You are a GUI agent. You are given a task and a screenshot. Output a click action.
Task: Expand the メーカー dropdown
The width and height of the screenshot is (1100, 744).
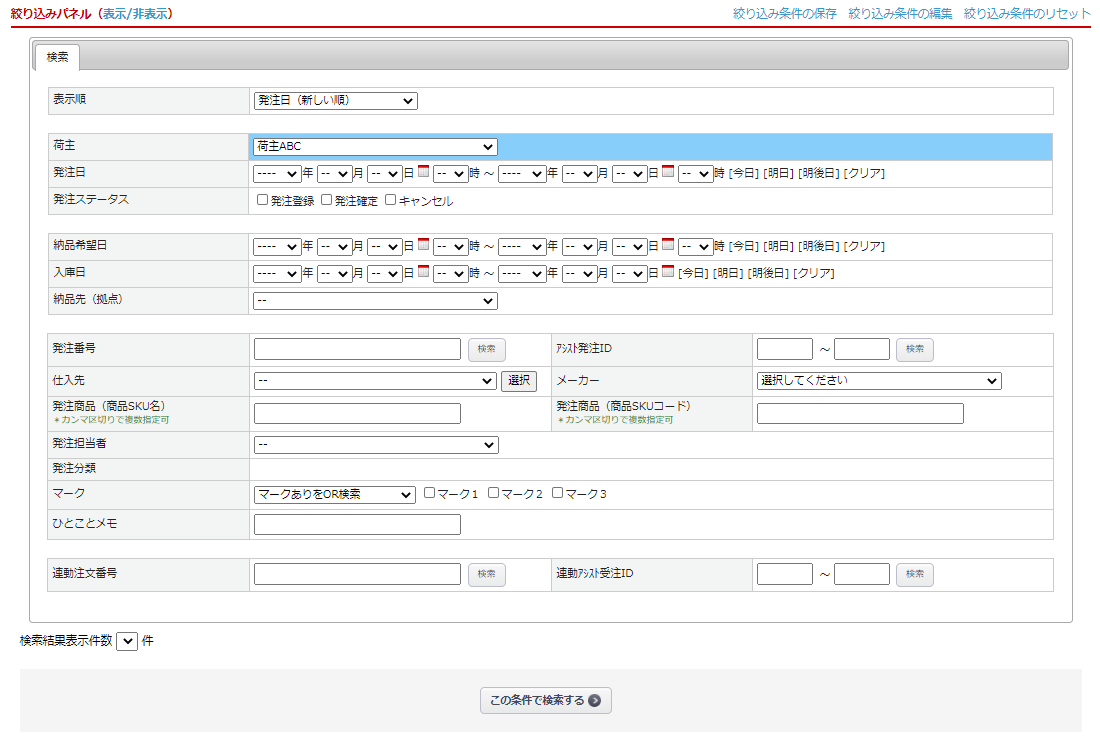click(878, 381)
